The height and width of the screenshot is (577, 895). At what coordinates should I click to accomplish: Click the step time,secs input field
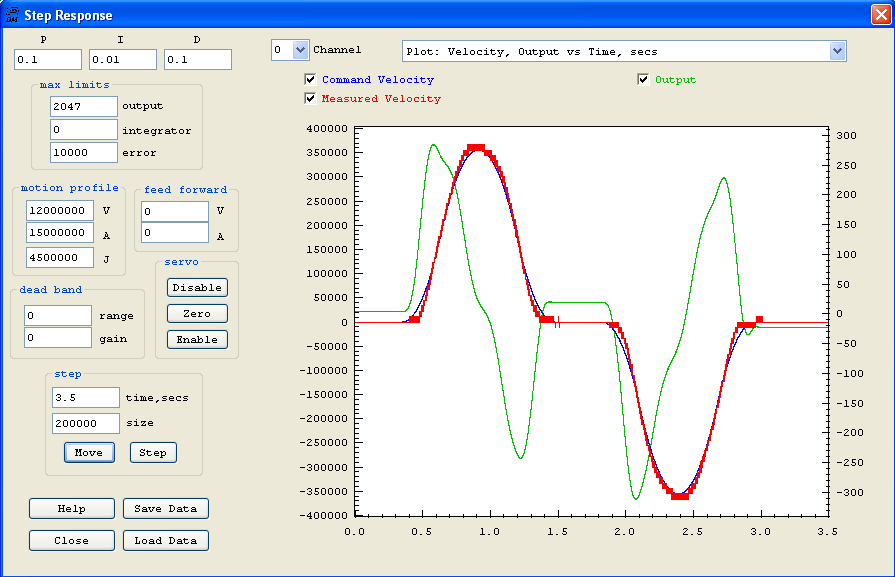86,398
